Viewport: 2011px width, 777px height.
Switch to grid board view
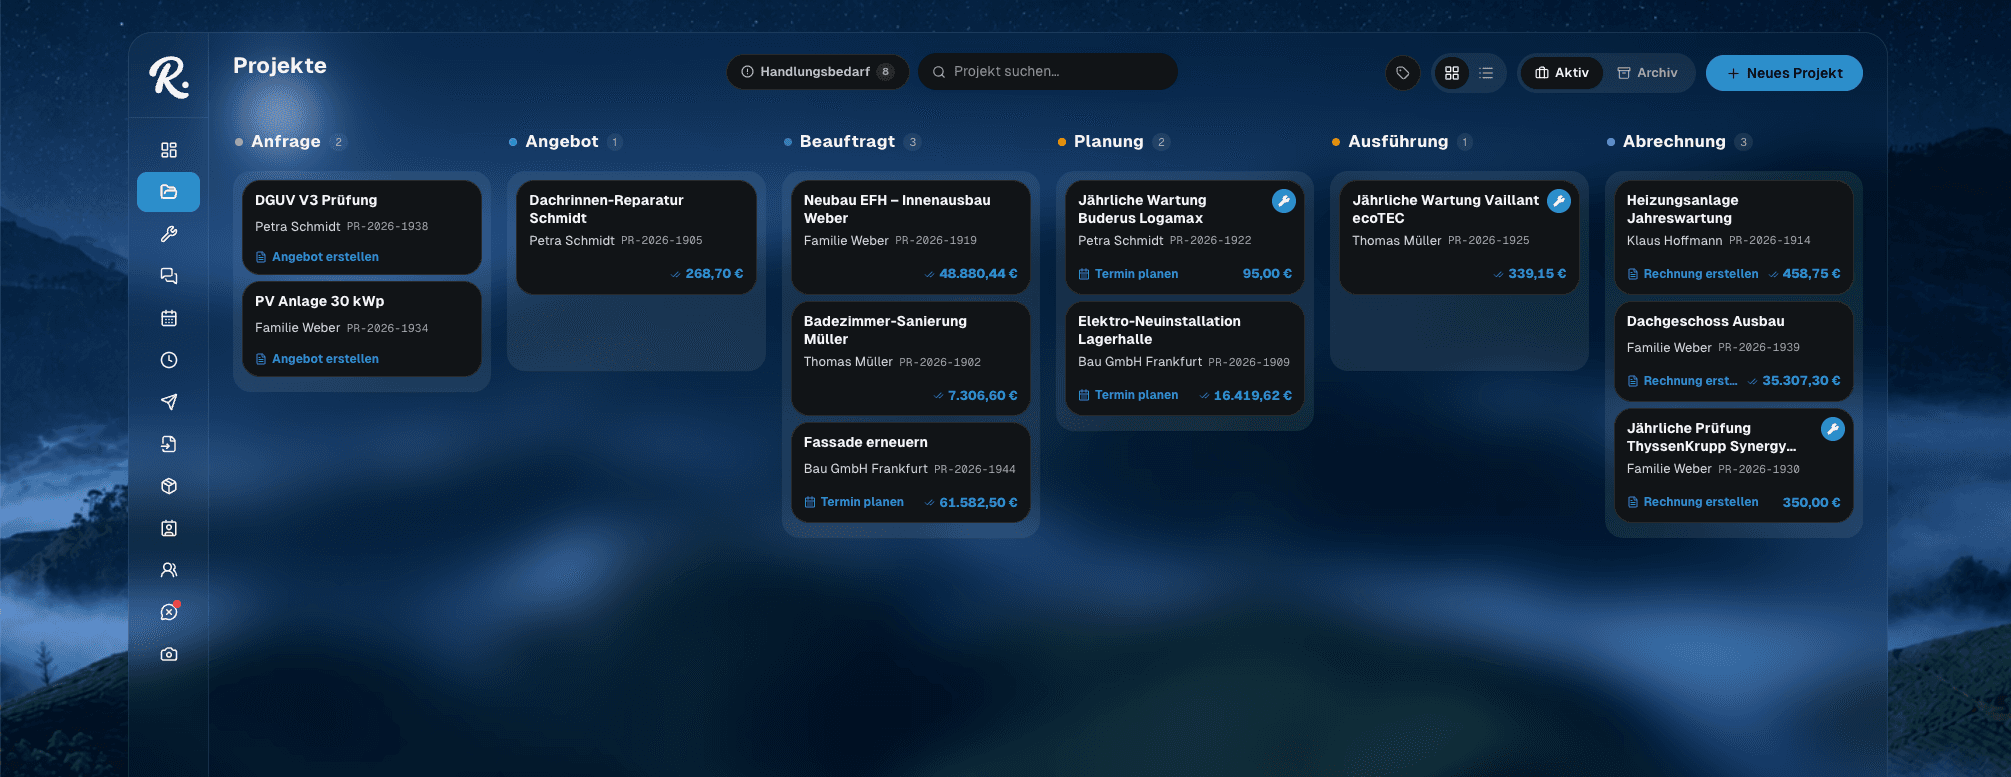point(1452,73)
